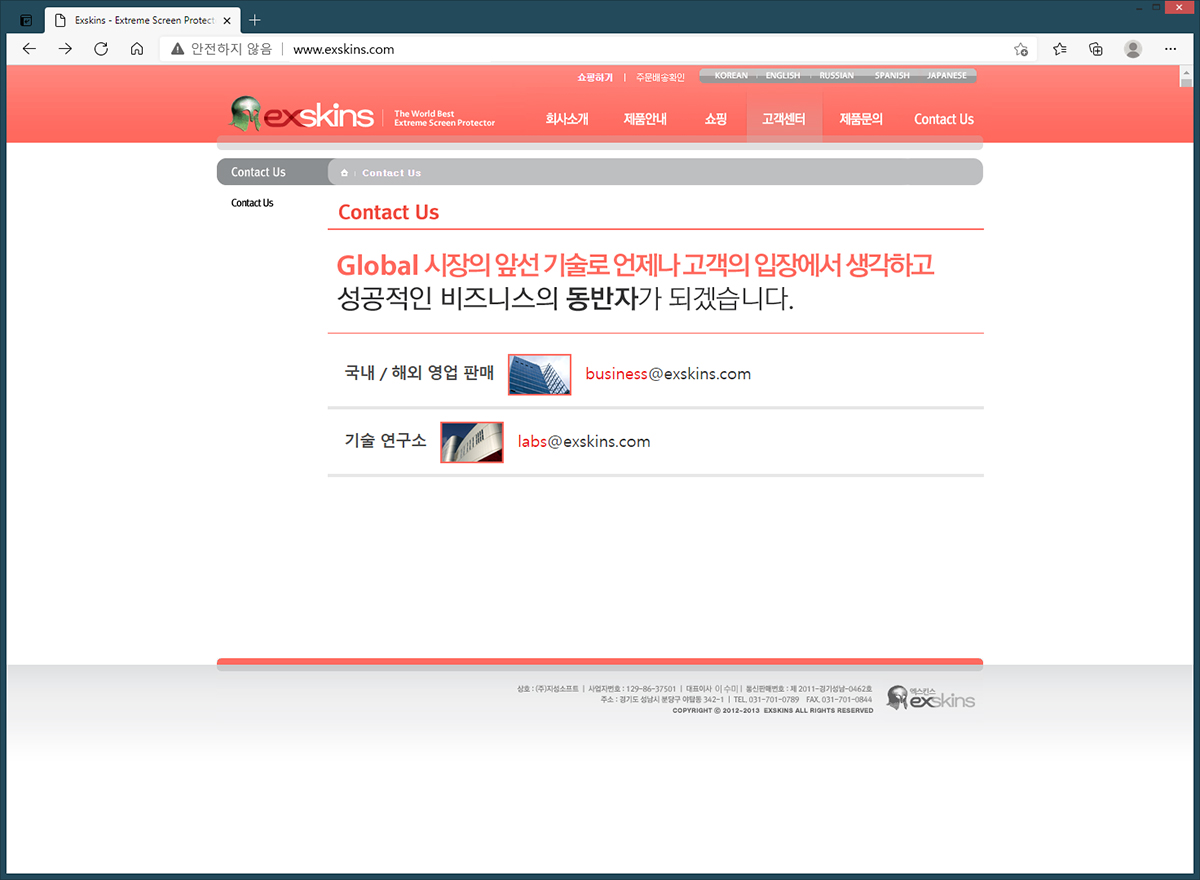Viewport: 1200px width, 880px height.
Task: Click the business@exskins.com email link
Action: [667, 374]
